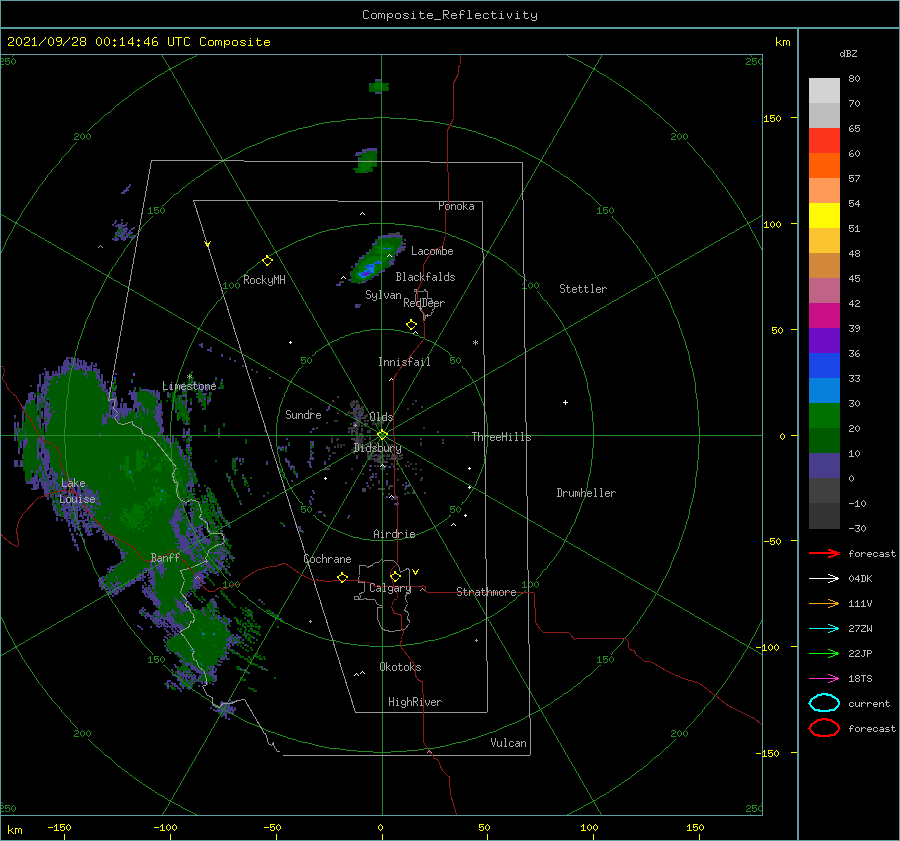900x841 pixels.
Task: Select the cyan current ellipse icon
Action: (824, 703)
